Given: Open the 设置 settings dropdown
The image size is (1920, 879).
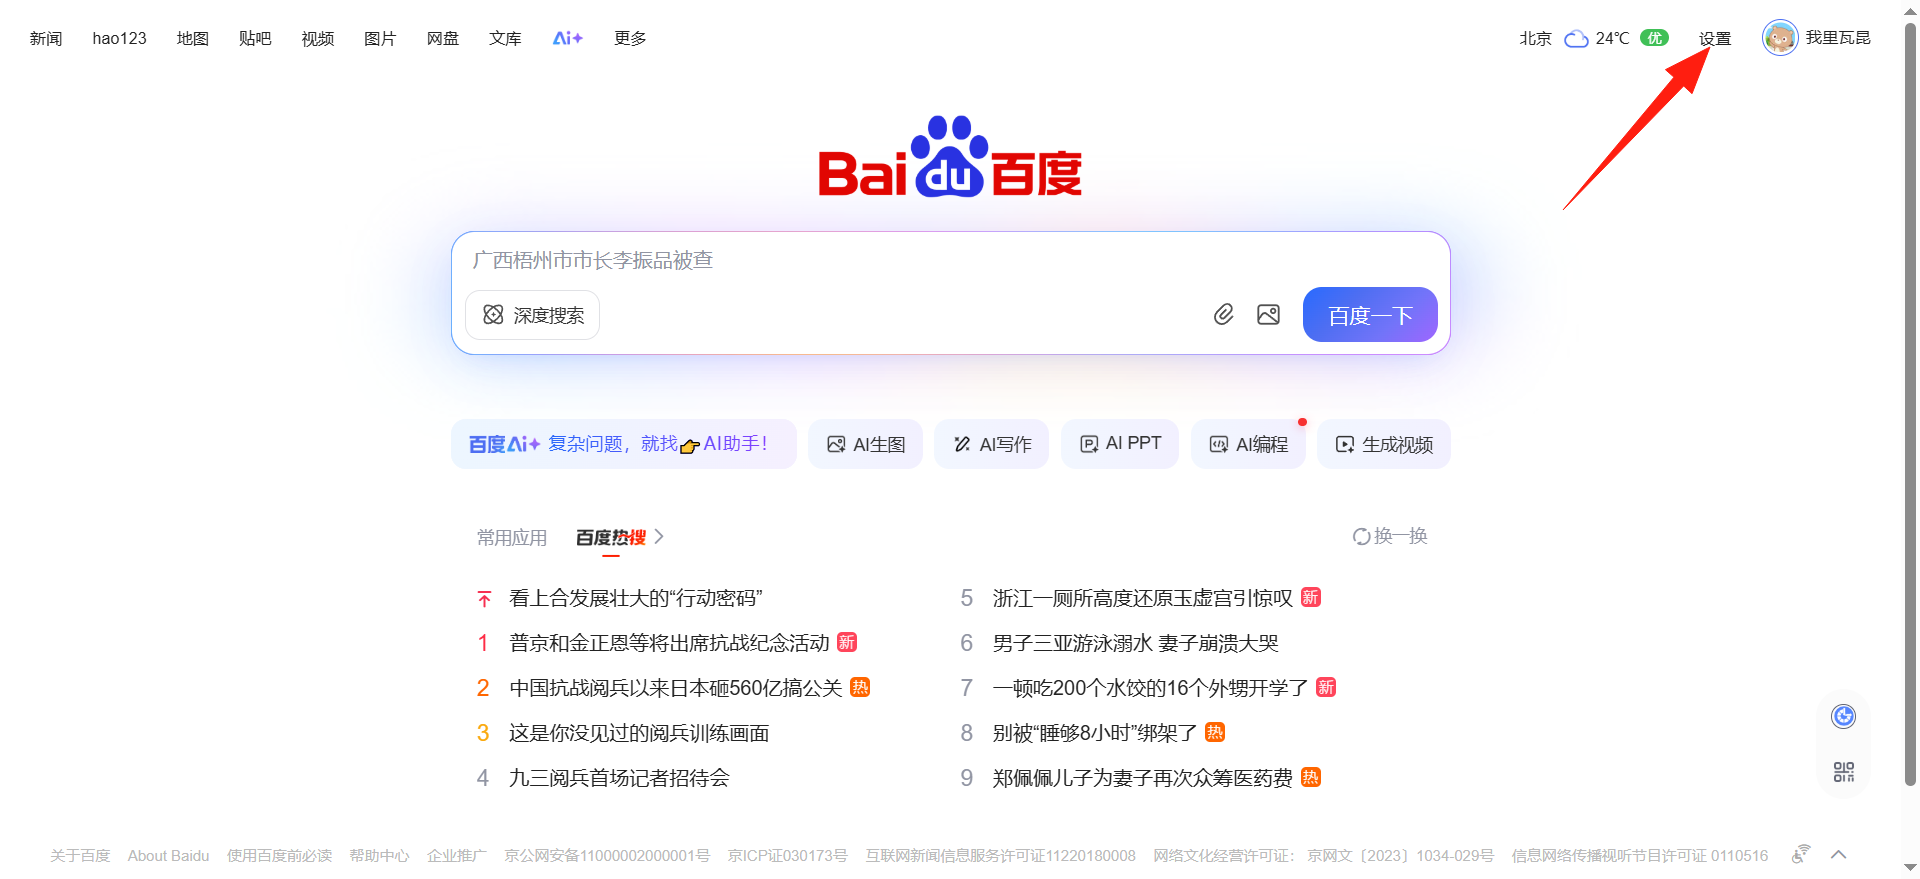Looking at the screenshot, I should click(1714, 38).
